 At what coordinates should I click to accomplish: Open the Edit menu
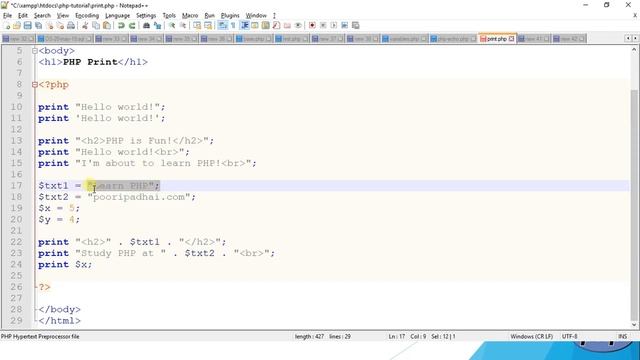pos(23,16)
